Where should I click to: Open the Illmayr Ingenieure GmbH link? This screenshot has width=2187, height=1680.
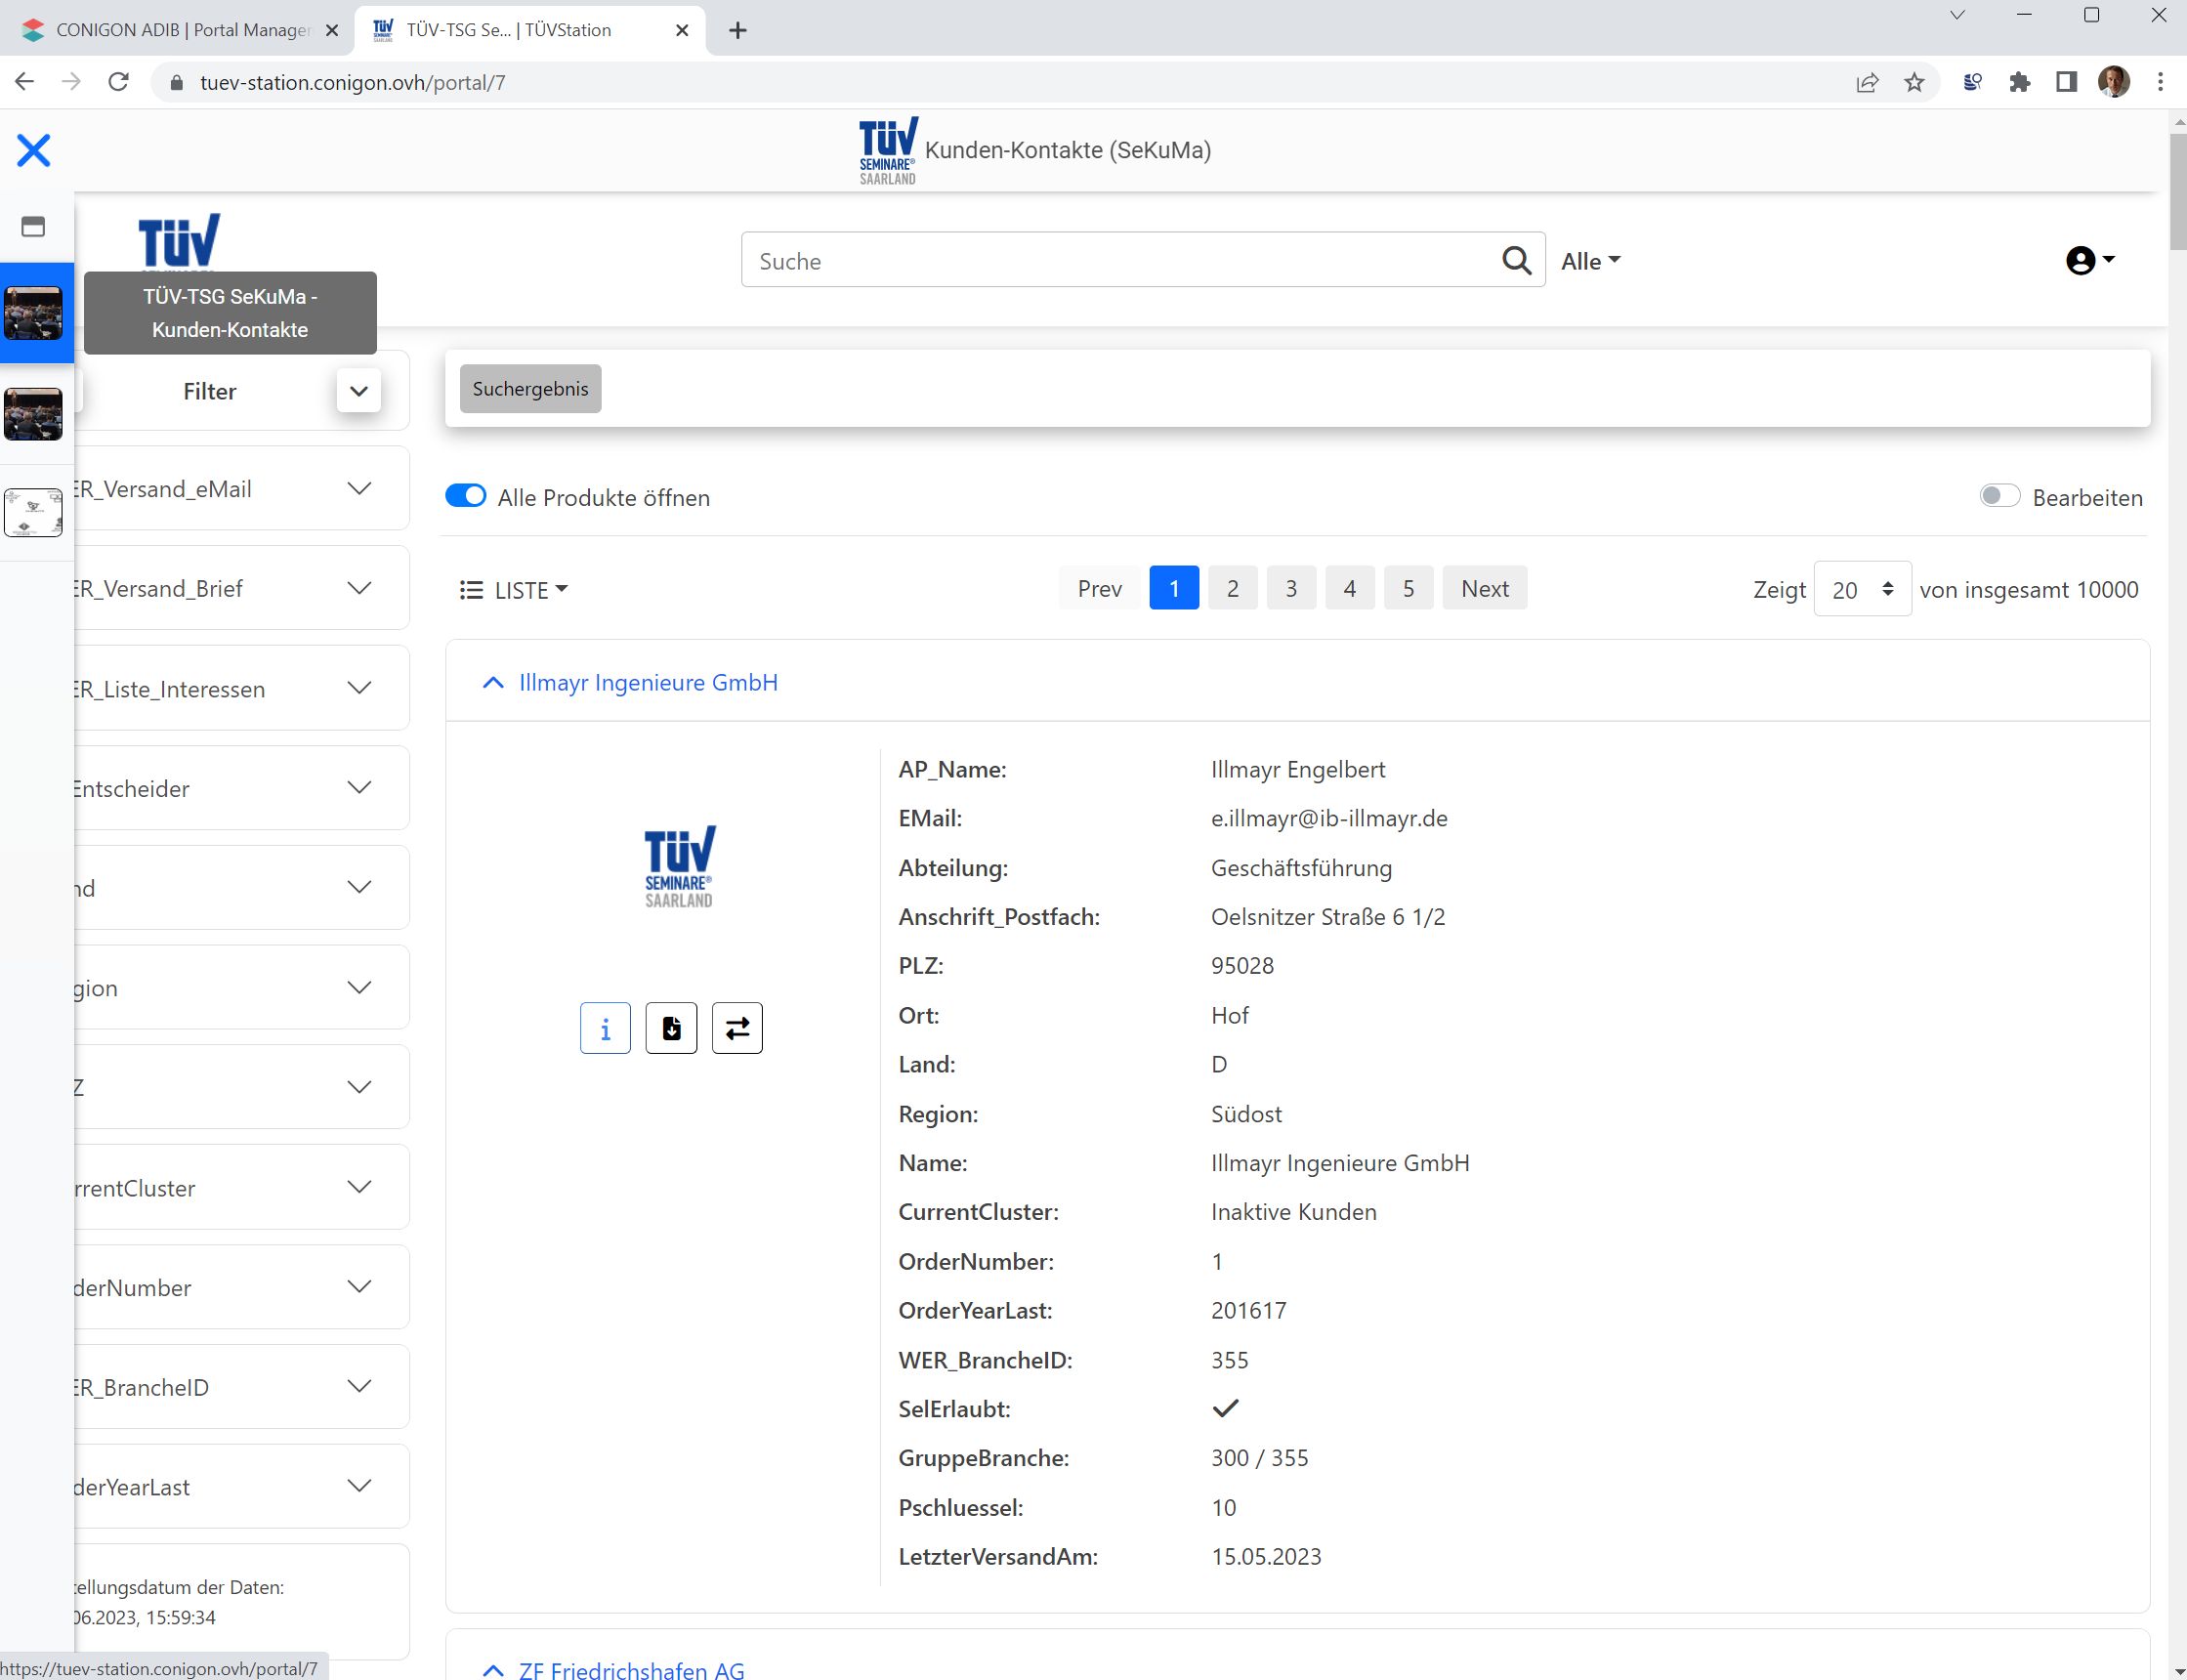point(648,682)
